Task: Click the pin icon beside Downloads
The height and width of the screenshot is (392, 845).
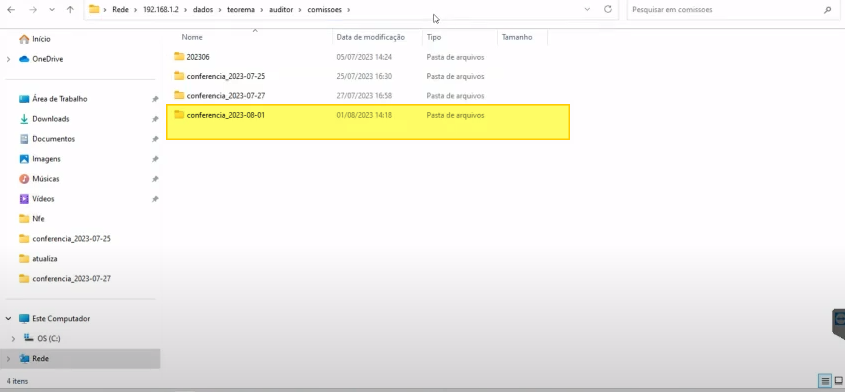Action: click(155, 119)
